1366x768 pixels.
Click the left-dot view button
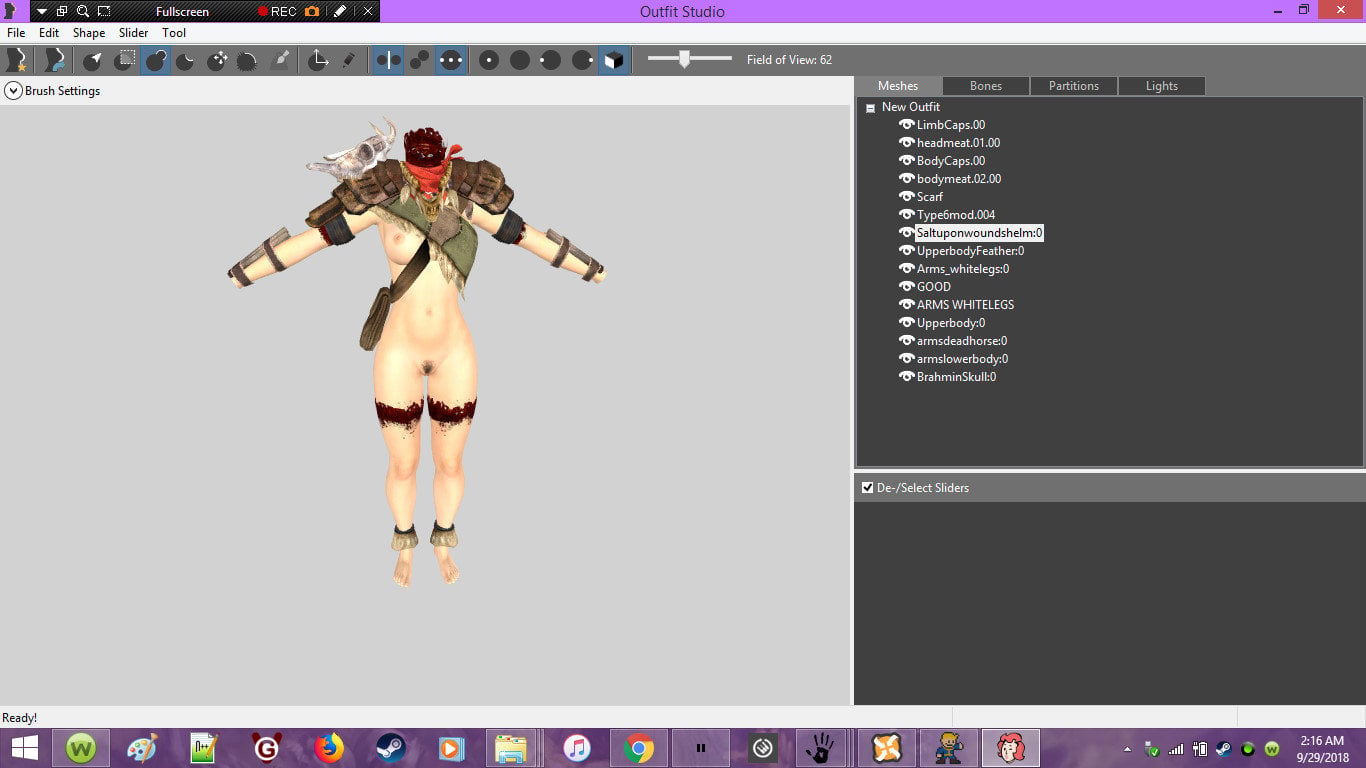(x=551, y=60)
